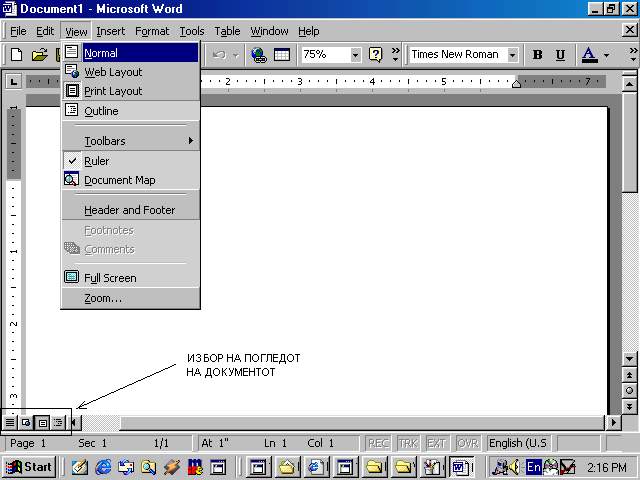Switch to Web Layout View bottom button
Image resolution: width=640 pixels, height=480 pixels.
[x=26, y=422]
